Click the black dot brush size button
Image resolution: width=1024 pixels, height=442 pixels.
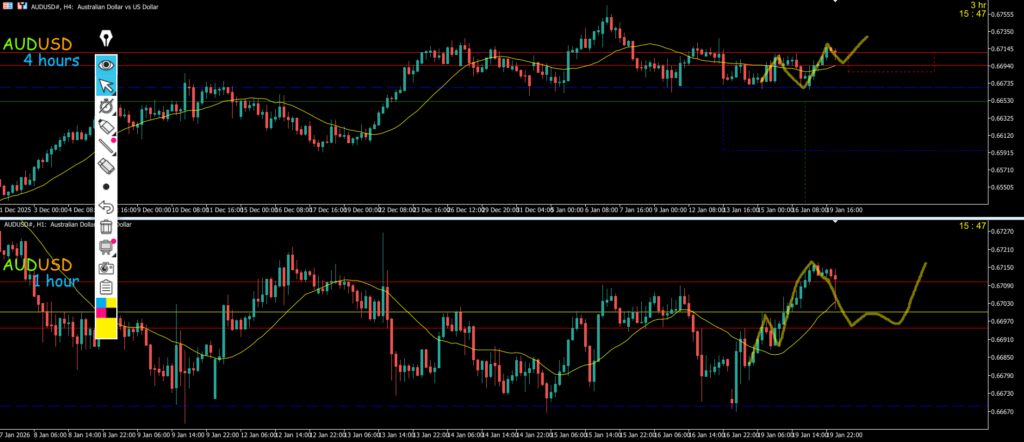(106, 186)
